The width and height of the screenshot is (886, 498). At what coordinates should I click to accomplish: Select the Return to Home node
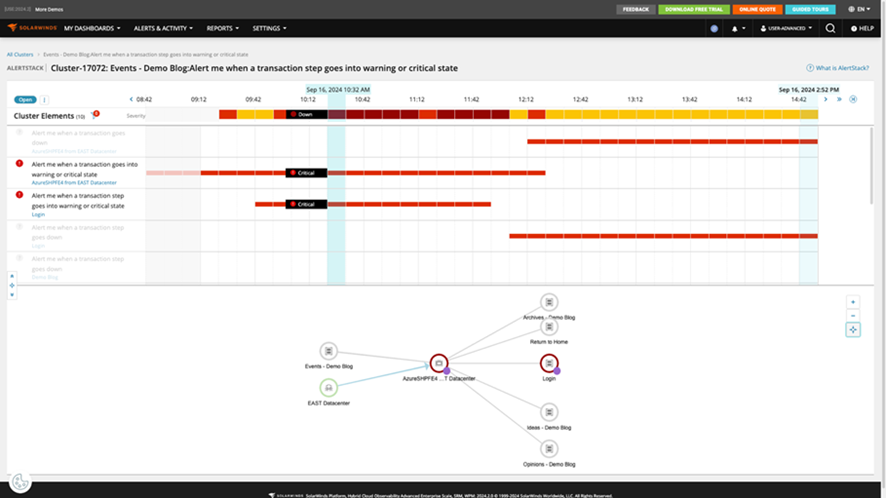click(549, 327)
